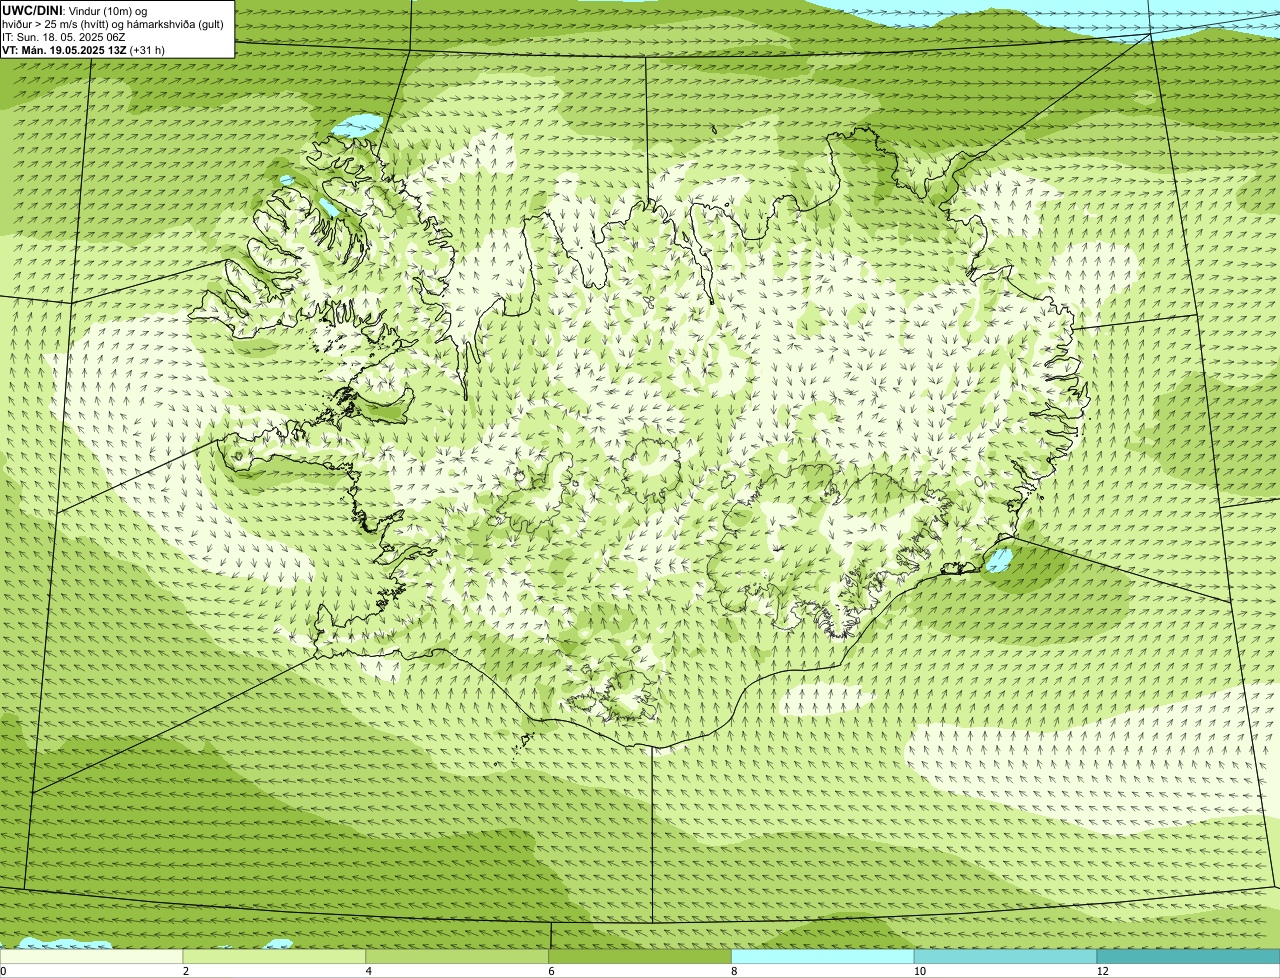1280x978 pixels.
Task: Click the colorbar label 8
Action: point(734,971)
